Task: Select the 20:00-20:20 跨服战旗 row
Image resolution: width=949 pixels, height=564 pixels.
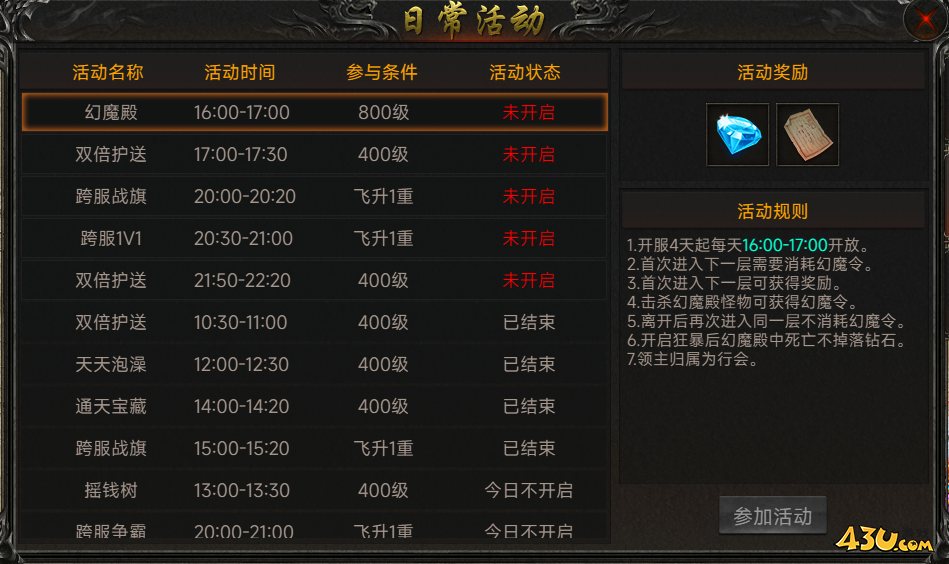Action: (x=315, y=196)
